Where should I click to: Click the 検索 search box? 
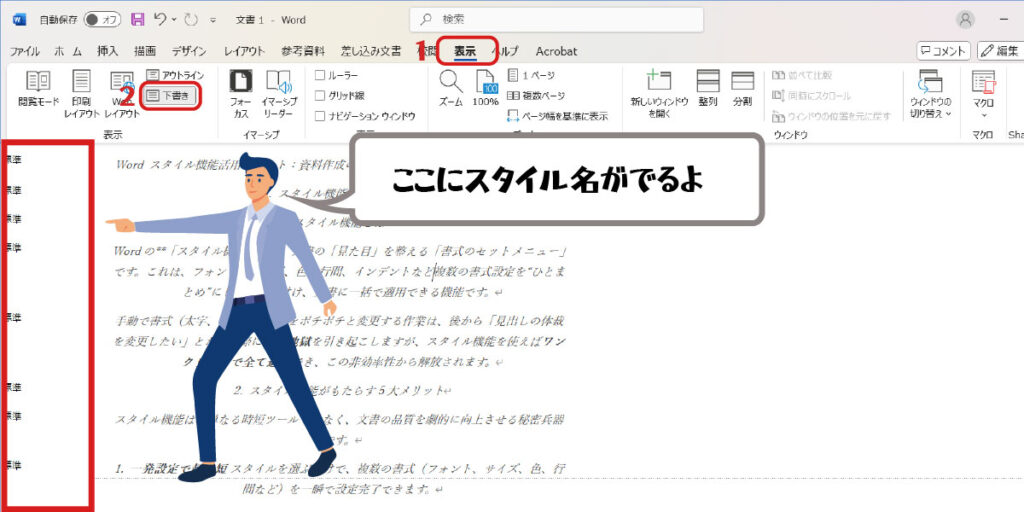556,19
